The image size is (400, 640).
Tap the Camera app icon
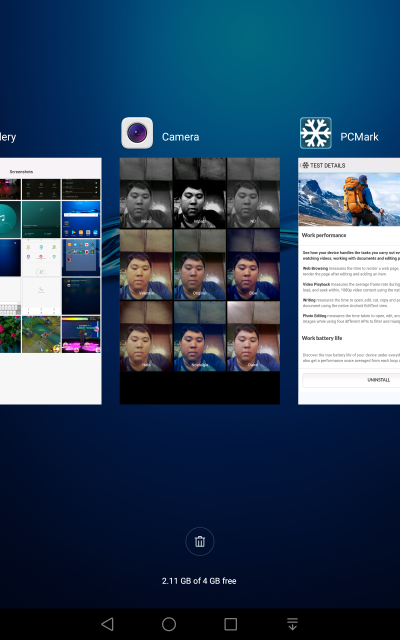click(137, 133)
